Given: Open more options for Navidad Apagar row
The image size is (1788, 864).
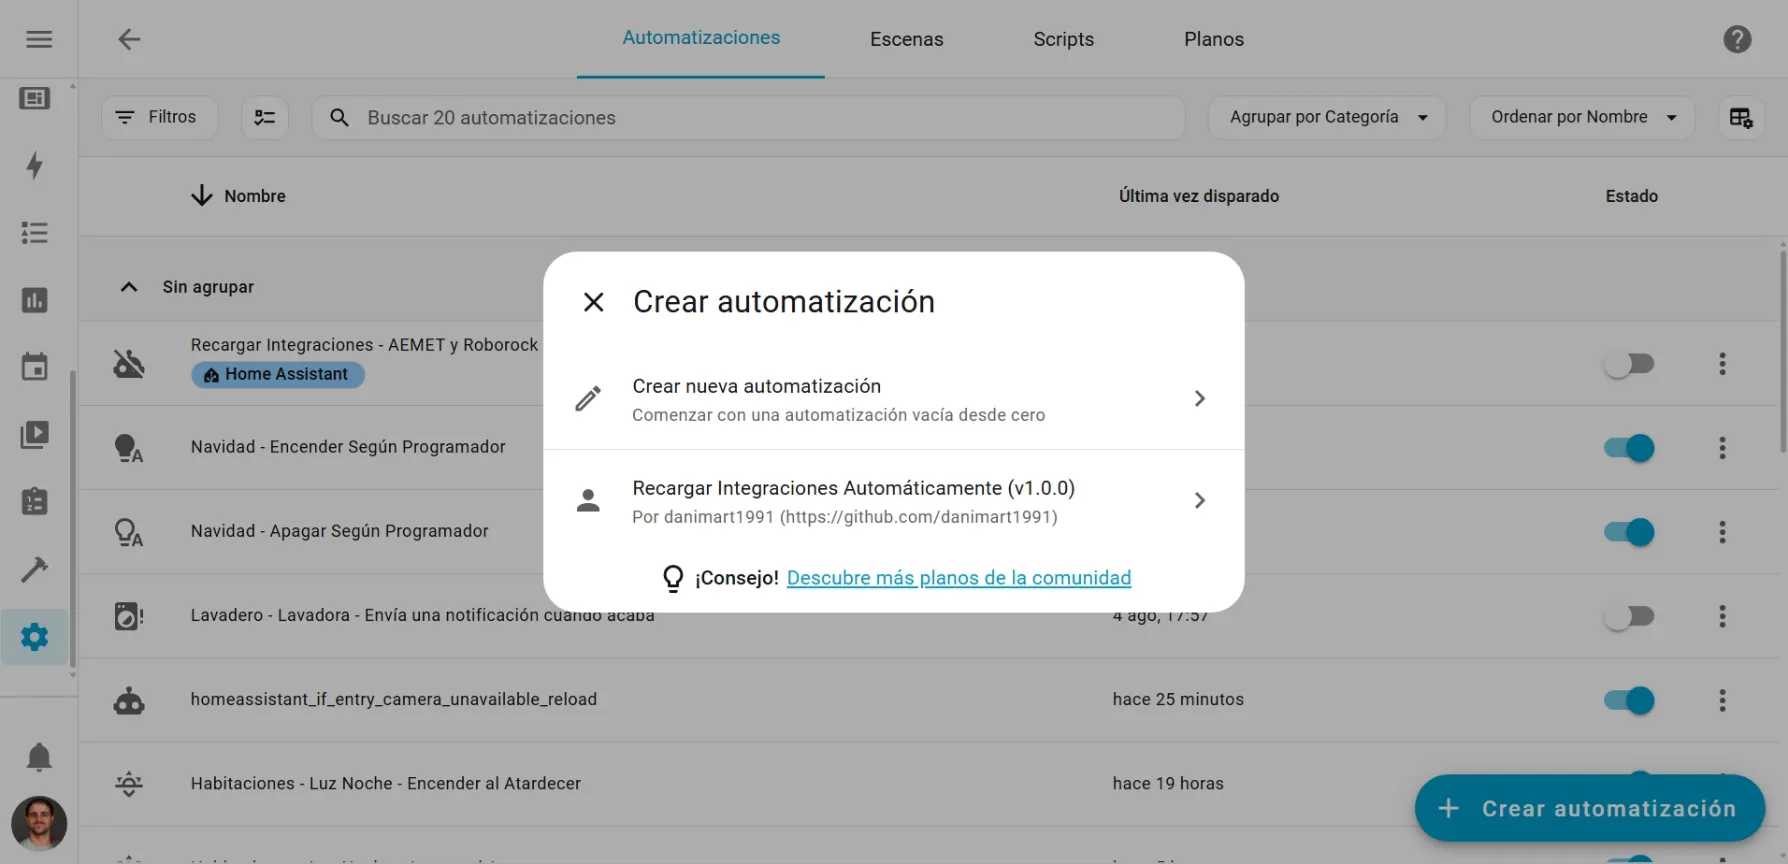Looking at the screenshot, I should [1722, 532].
